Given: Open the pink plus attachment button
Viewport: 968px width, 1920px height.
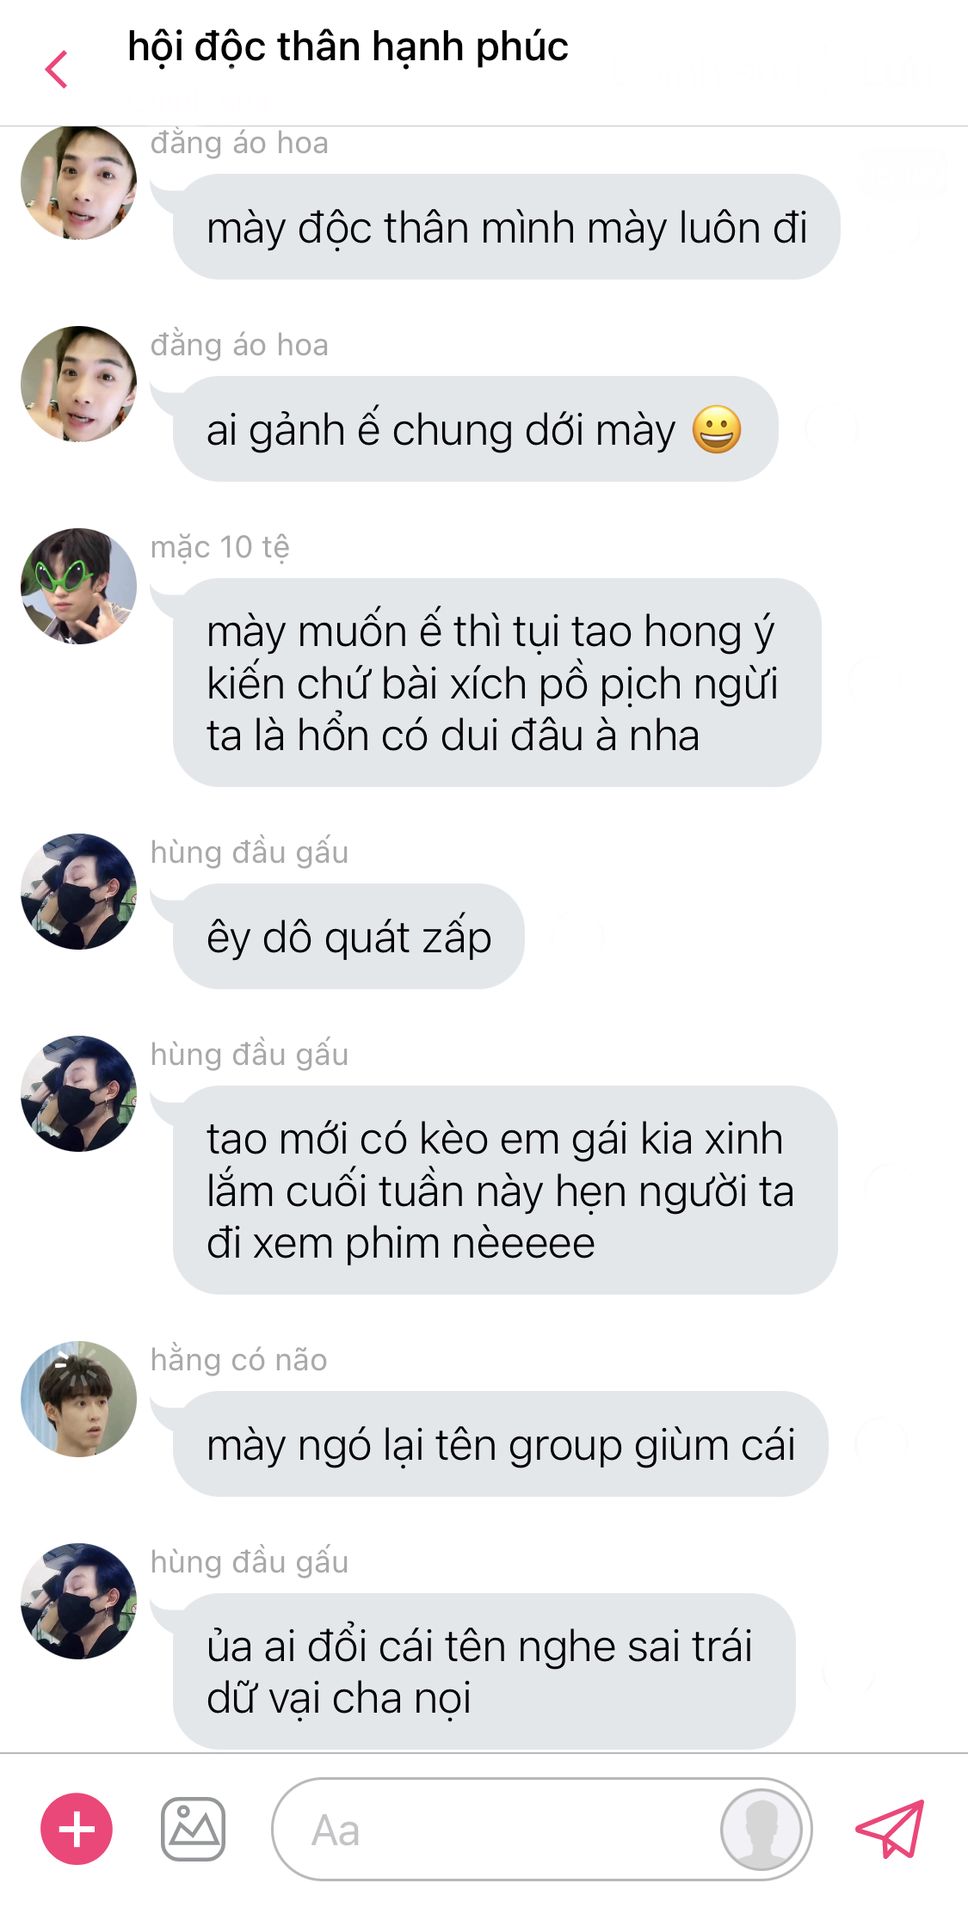Looking at the screenshot, I should (76, 1829).
